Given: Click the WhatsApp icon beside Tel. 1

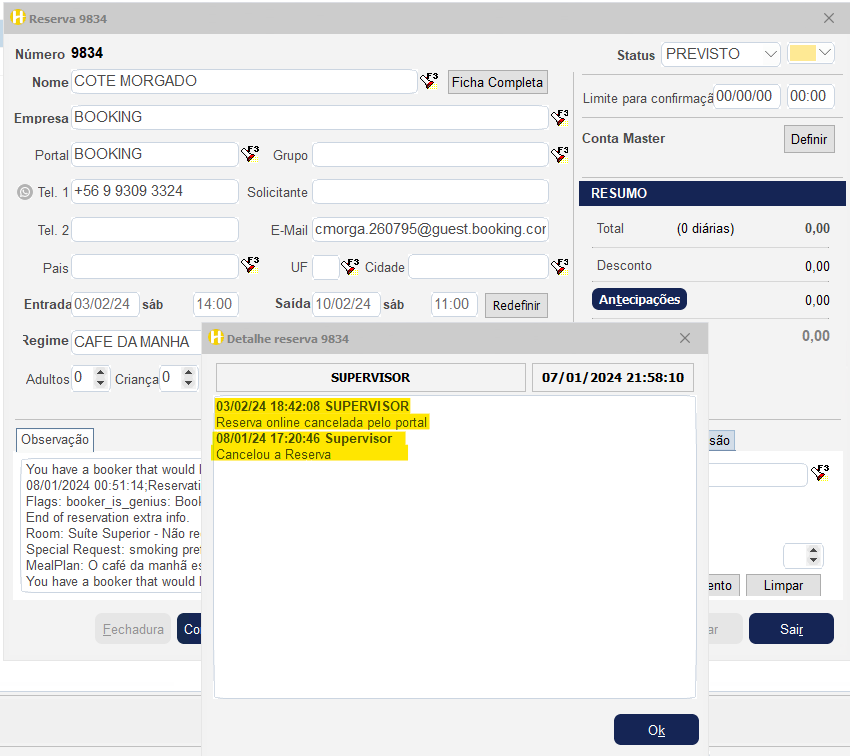Looking at the screenshot, I should coord(25,192).
